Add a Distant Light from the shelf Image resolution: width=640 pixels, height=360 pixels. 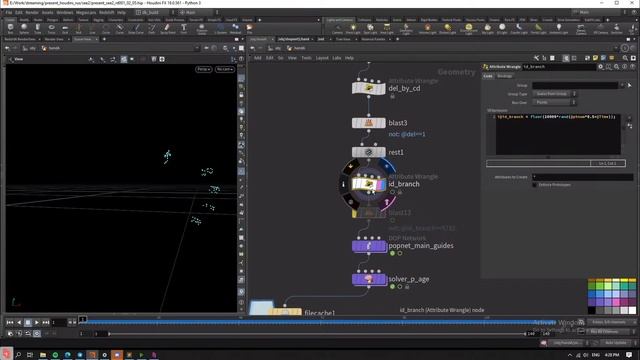[x=448, y=29]
